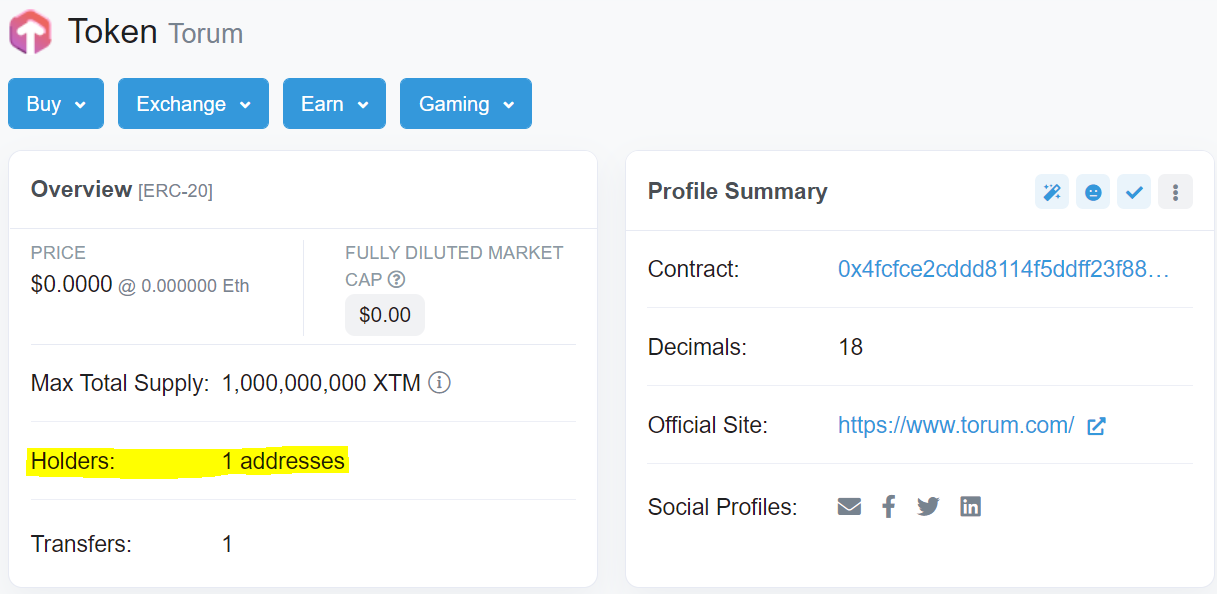Click the help icon next to Fully Diluted Market Cap

click(x=396, y=280)
